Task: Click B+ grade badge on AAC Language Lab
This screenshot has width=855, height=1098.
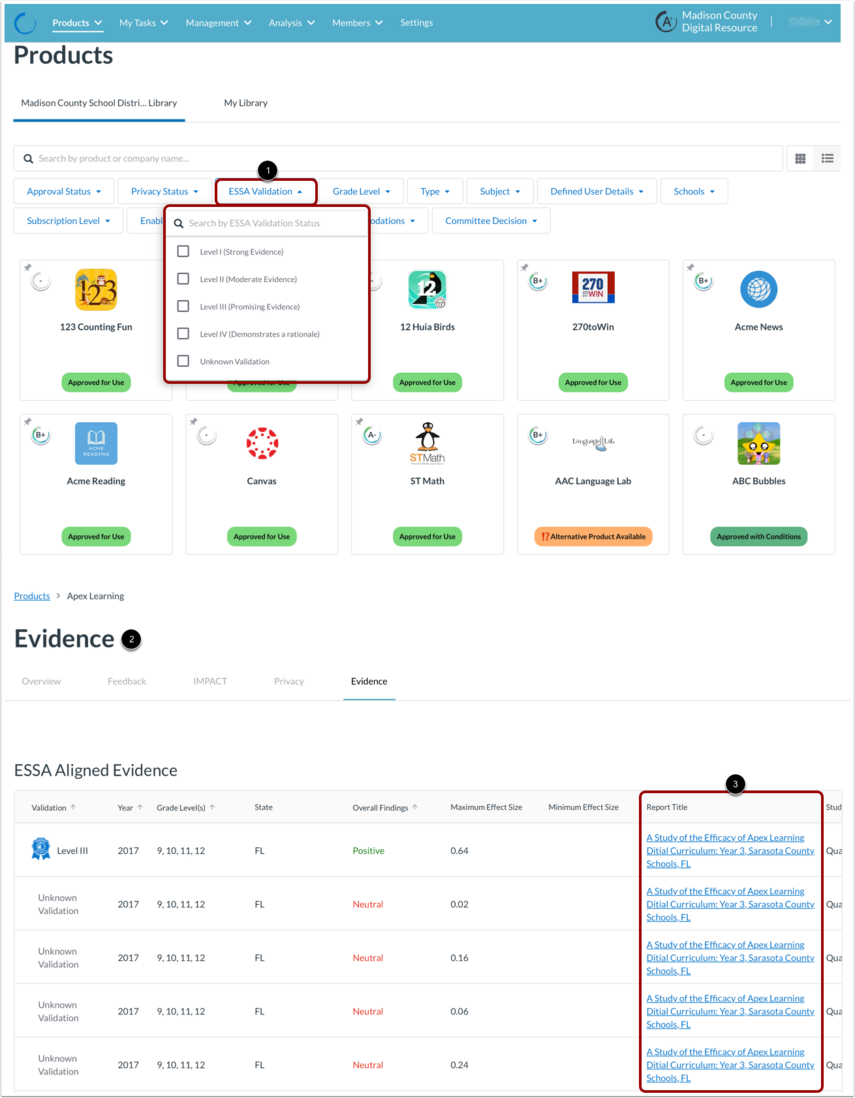Action: tap(538, 436)
